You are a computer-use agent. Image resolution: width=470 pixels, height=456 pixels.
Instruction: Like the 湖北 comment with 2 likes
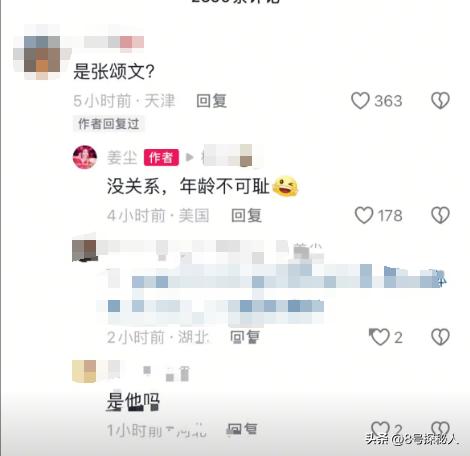(379, 337)
